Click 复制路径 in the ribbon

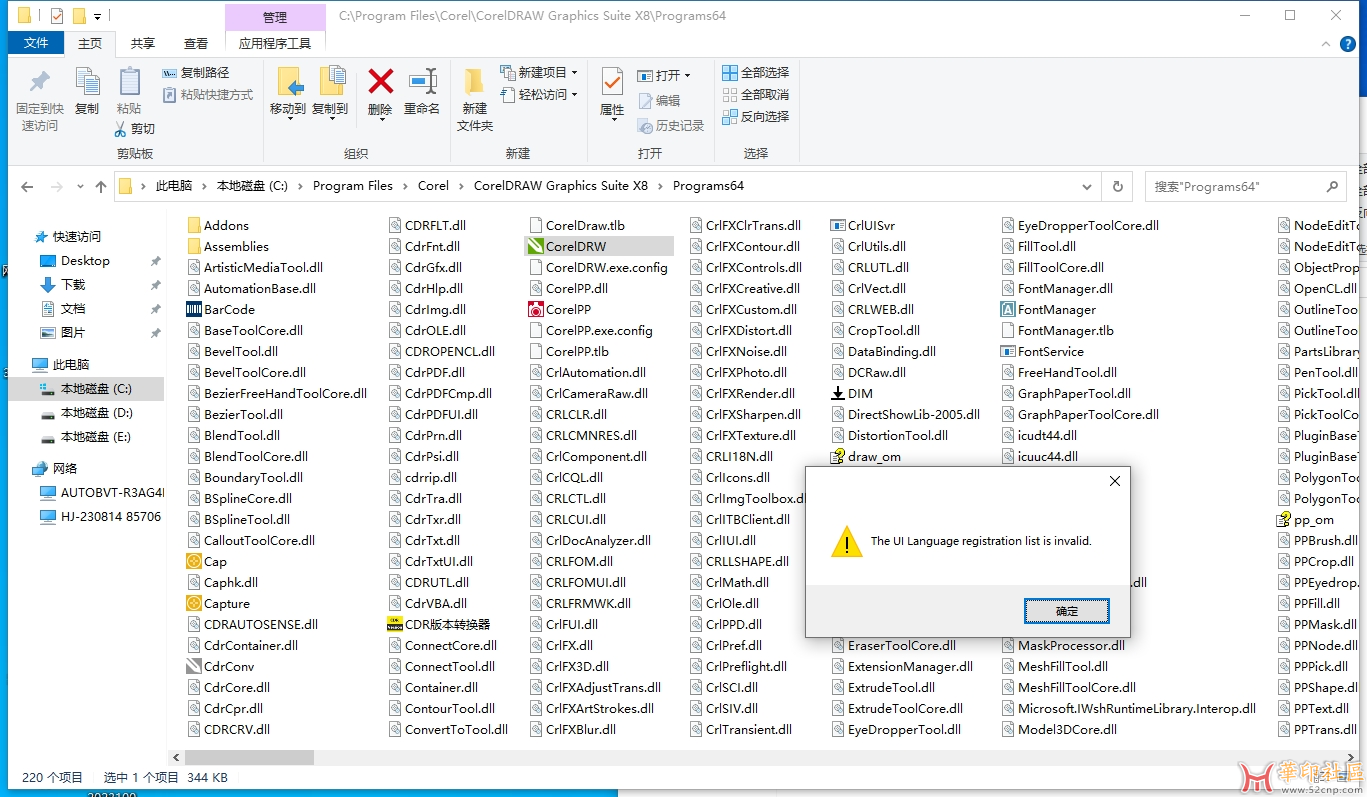(x=196, y=73)
